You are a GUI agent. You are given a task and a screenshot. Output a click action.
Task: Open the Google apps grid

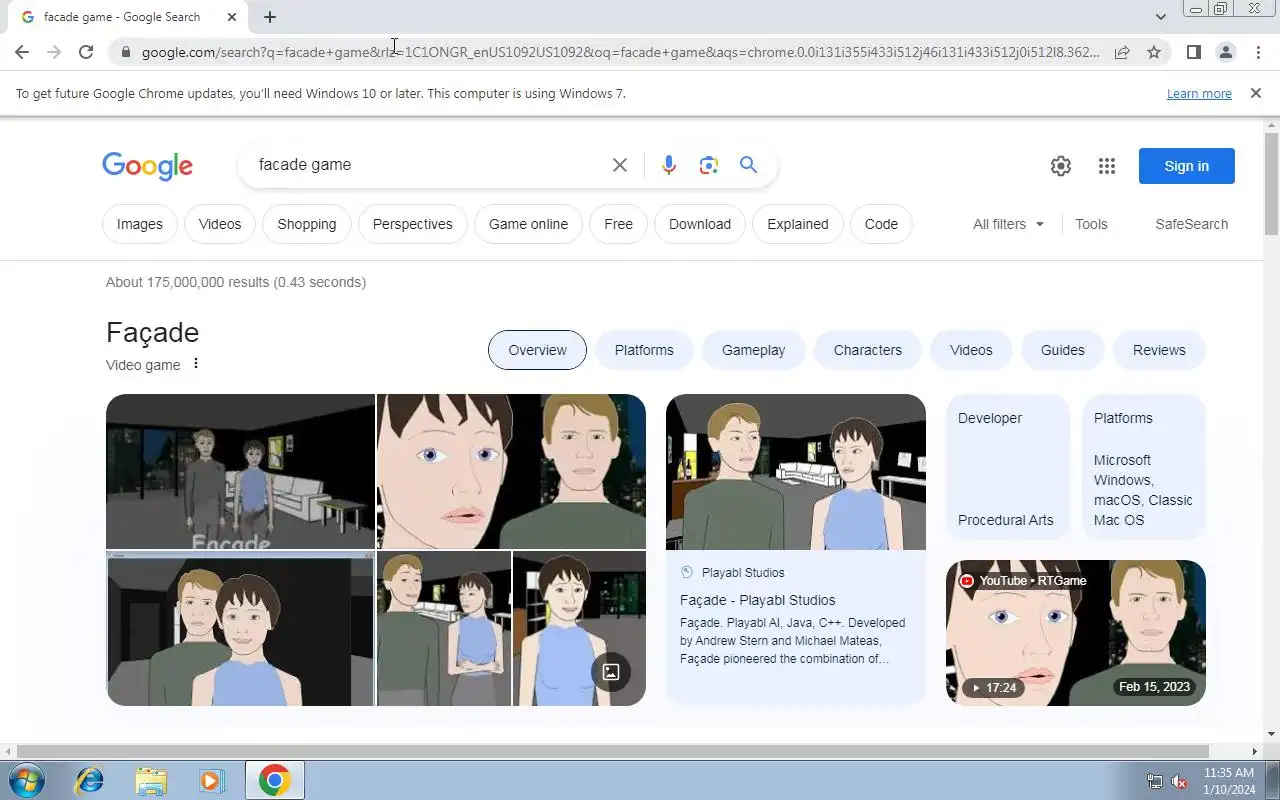point(1106,166)
